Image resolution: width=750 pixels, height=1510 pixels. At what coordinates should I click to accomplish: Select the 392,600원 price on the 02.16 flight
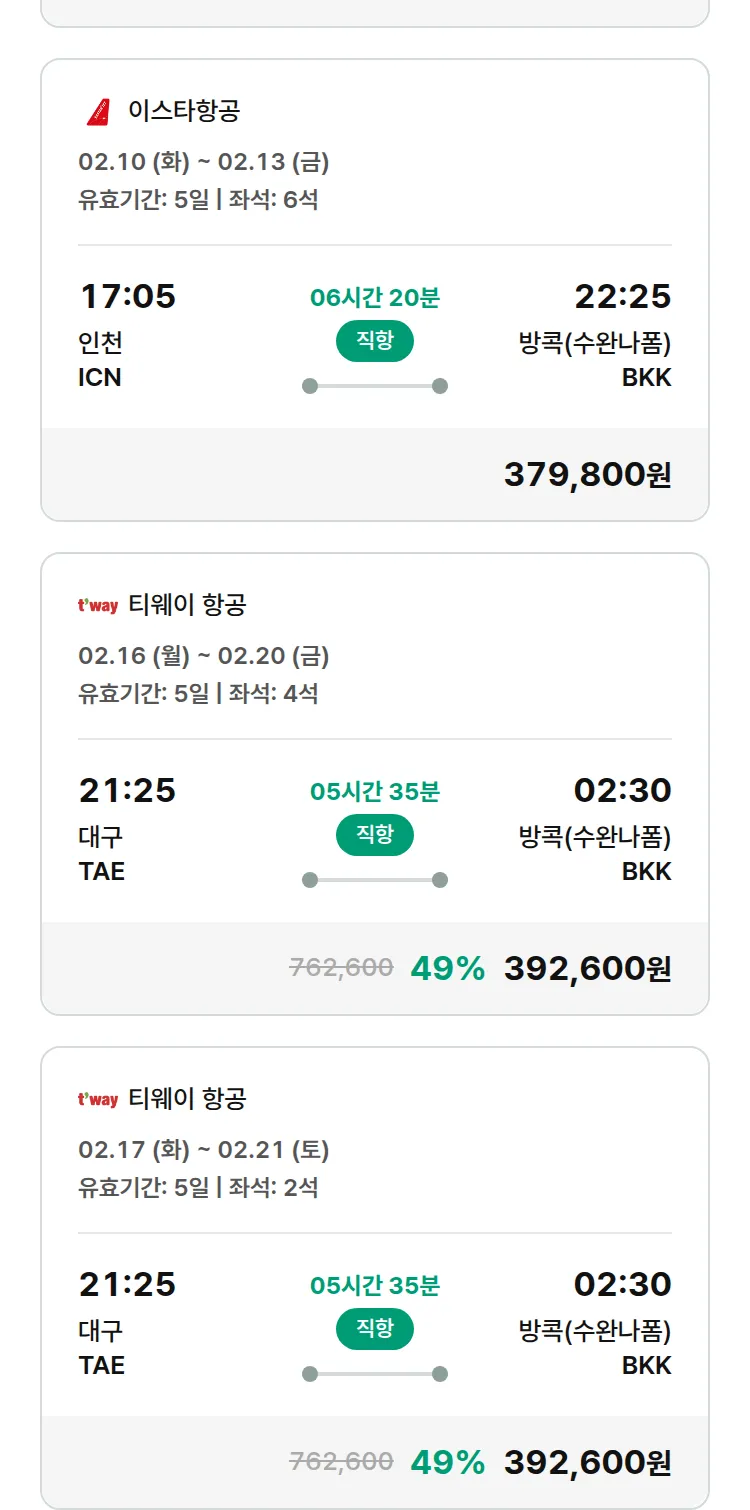[x=587, y=968]
